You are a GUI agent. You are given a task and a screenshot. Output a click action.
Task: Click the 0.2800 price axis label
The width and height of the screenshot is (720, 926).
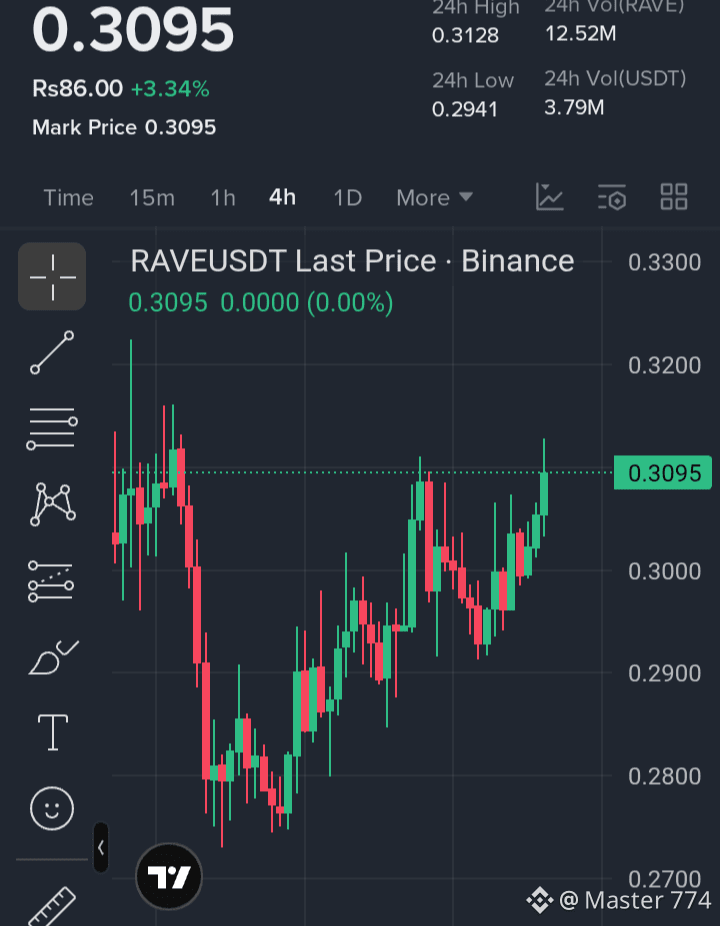[x=664, y=776]
